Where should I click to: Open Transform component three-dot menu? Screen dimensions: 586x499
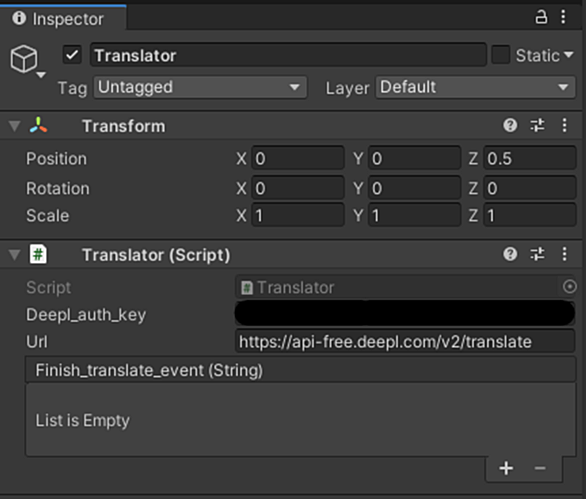(x=564, y=125)
